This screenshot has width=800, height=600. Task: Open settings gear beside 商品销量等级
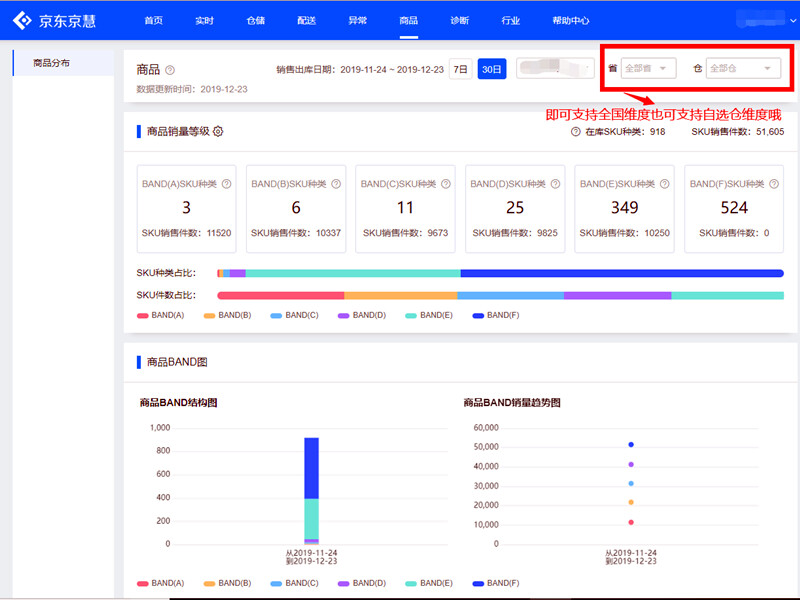(218, 131)
